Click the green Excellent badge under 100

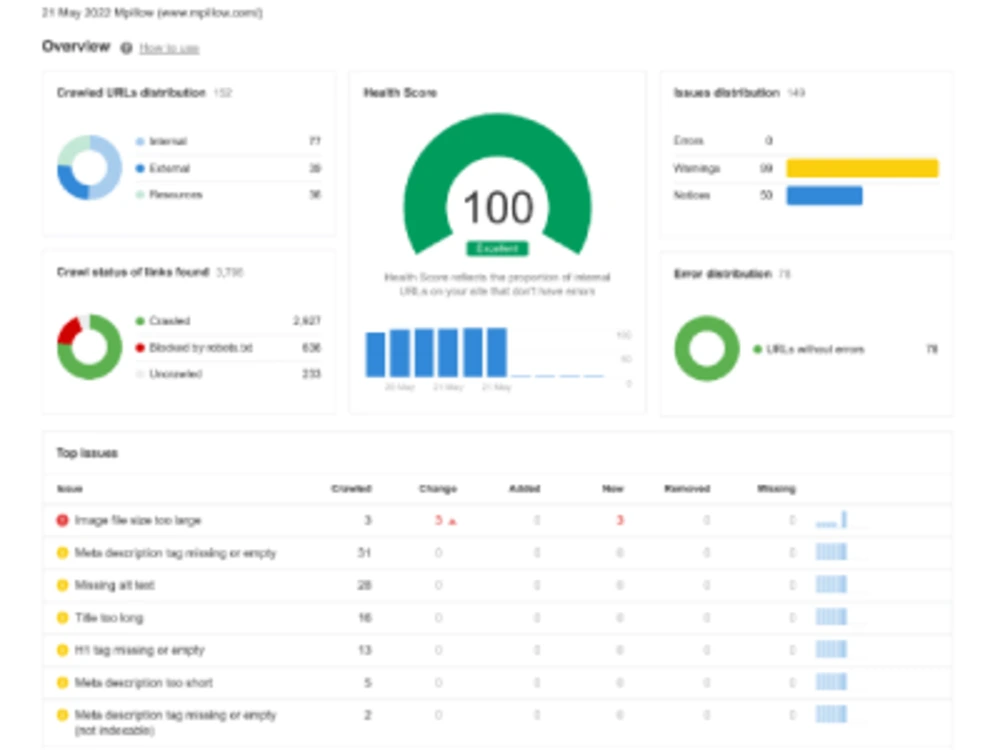tap(497, 248)
